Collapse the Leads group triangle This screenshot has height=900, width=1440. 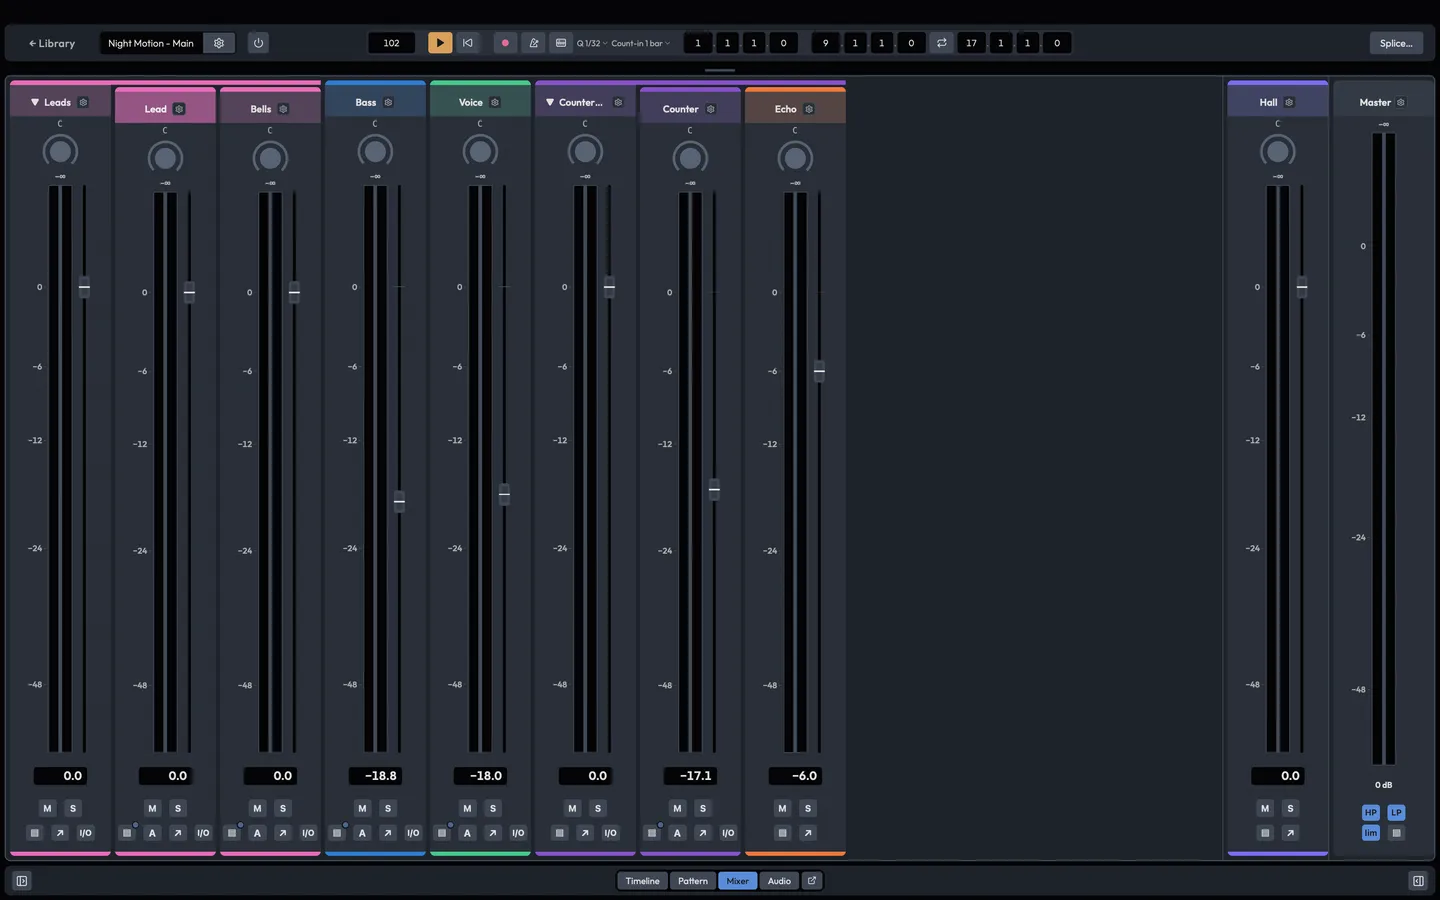[35, 102]
